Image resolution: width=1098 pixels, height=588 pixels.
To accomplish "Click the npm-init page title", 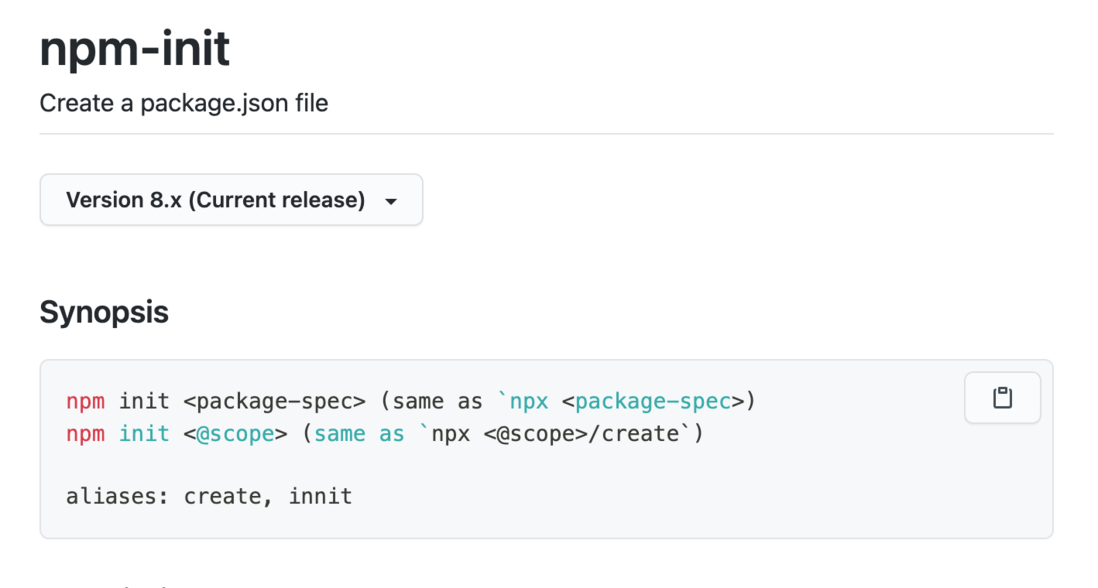I will (x=134, y=48).
